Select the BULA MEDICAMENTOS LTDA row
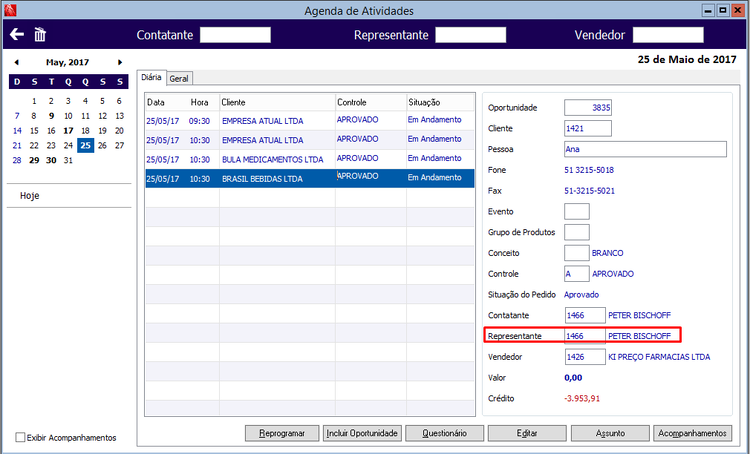The height and width of the screenshot is (454, 750). click(309, 159)
